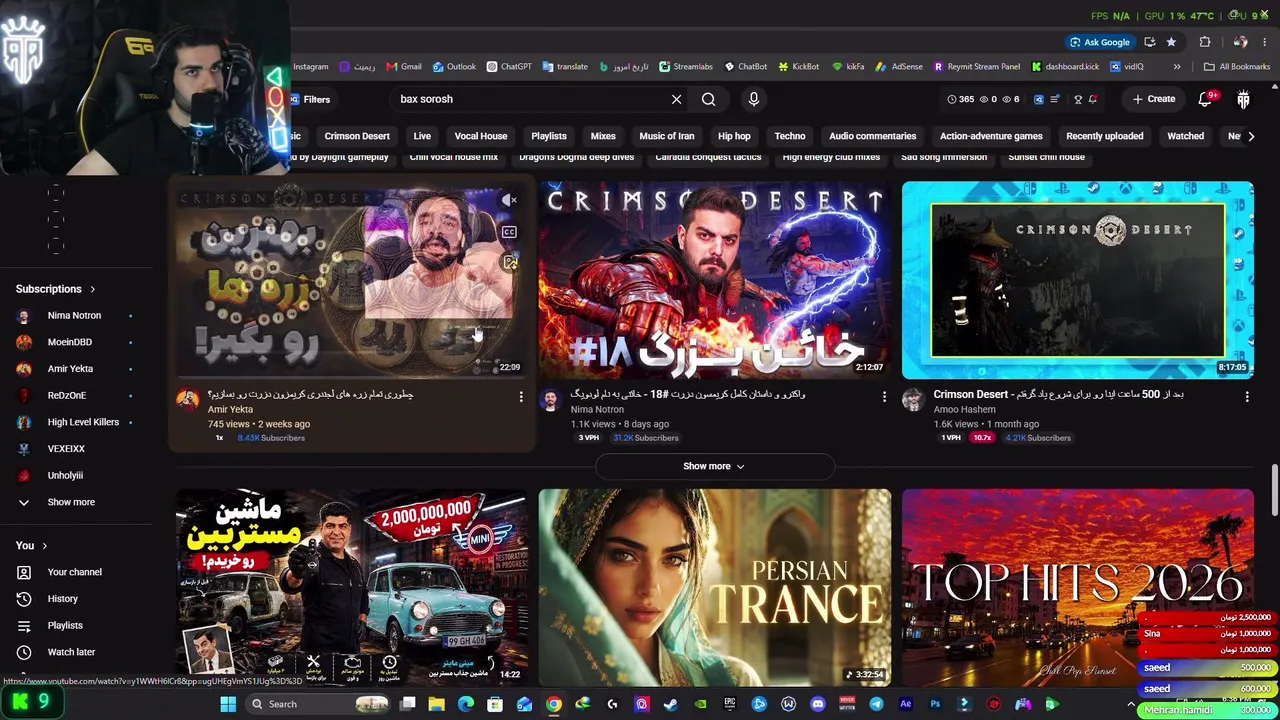The height and width of the screenshot is (720, 1280).
Task: Open the AdSense bookmark
Action: coord(899,67)
